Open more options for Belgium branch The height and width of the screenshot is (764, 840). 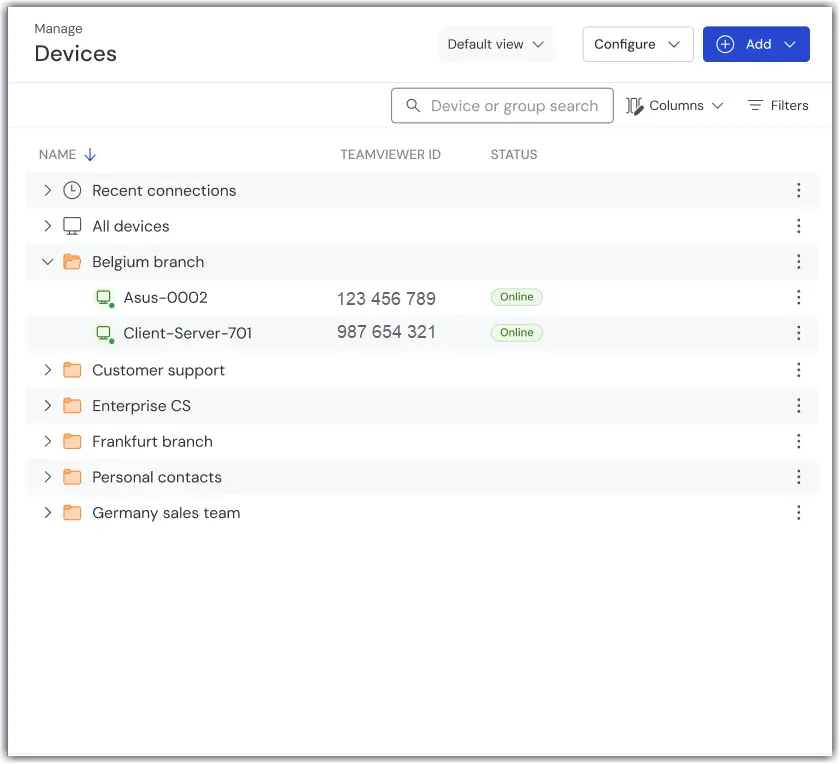(798, 261)
